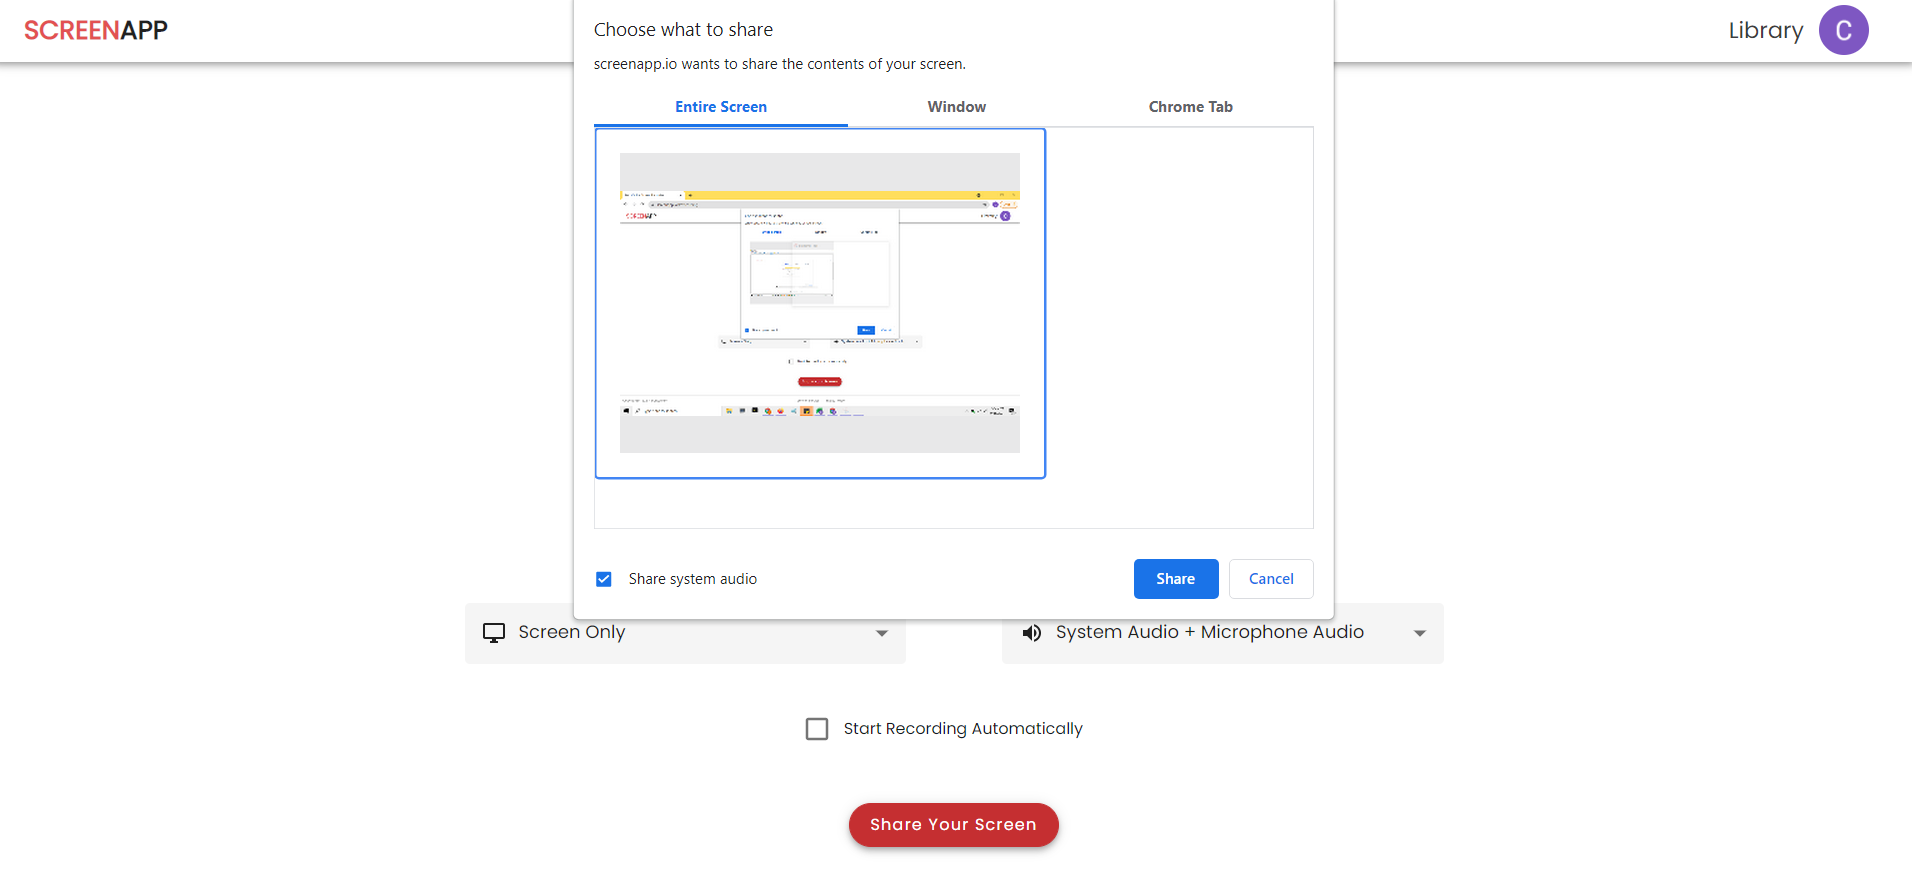Expand the Screen Only dropdown arrow
This screenshot has width=1912, height=874.
[881, 633]
